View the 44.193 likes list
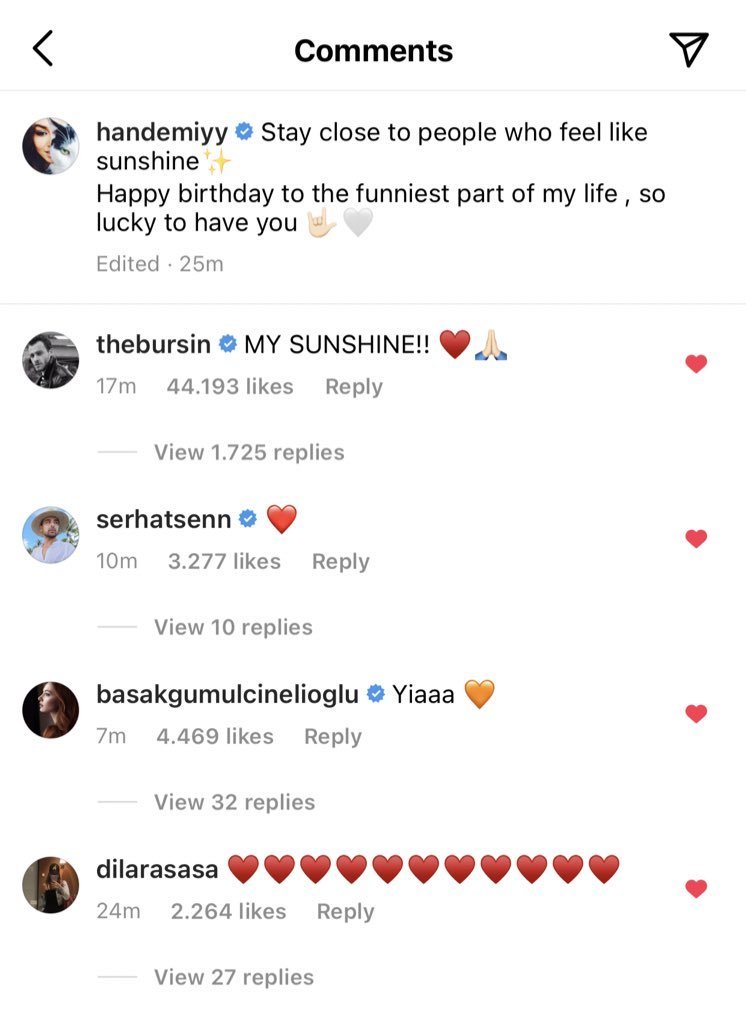746x1024 pixels. tap(230, 387)
